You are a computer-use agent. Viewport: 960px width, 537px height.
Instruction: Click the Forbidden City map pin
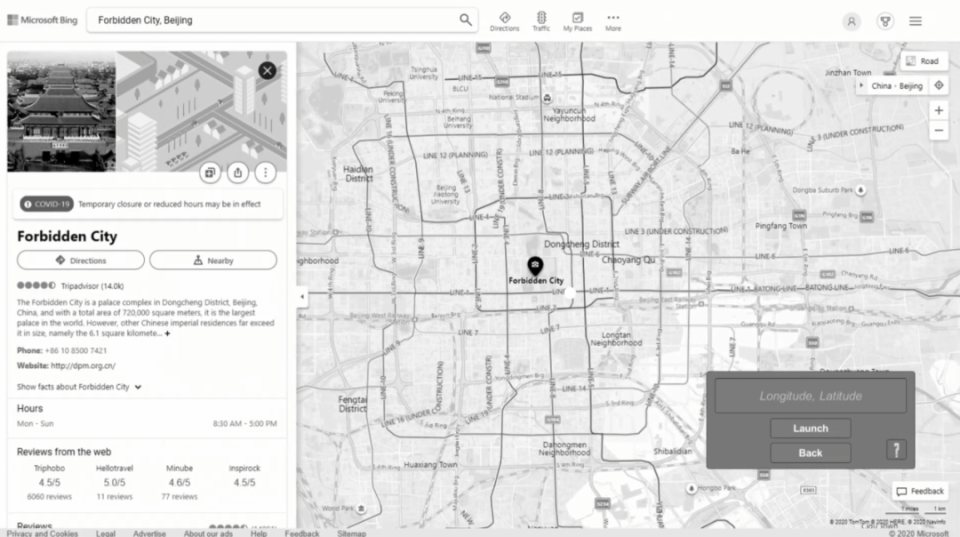point(535,265)
